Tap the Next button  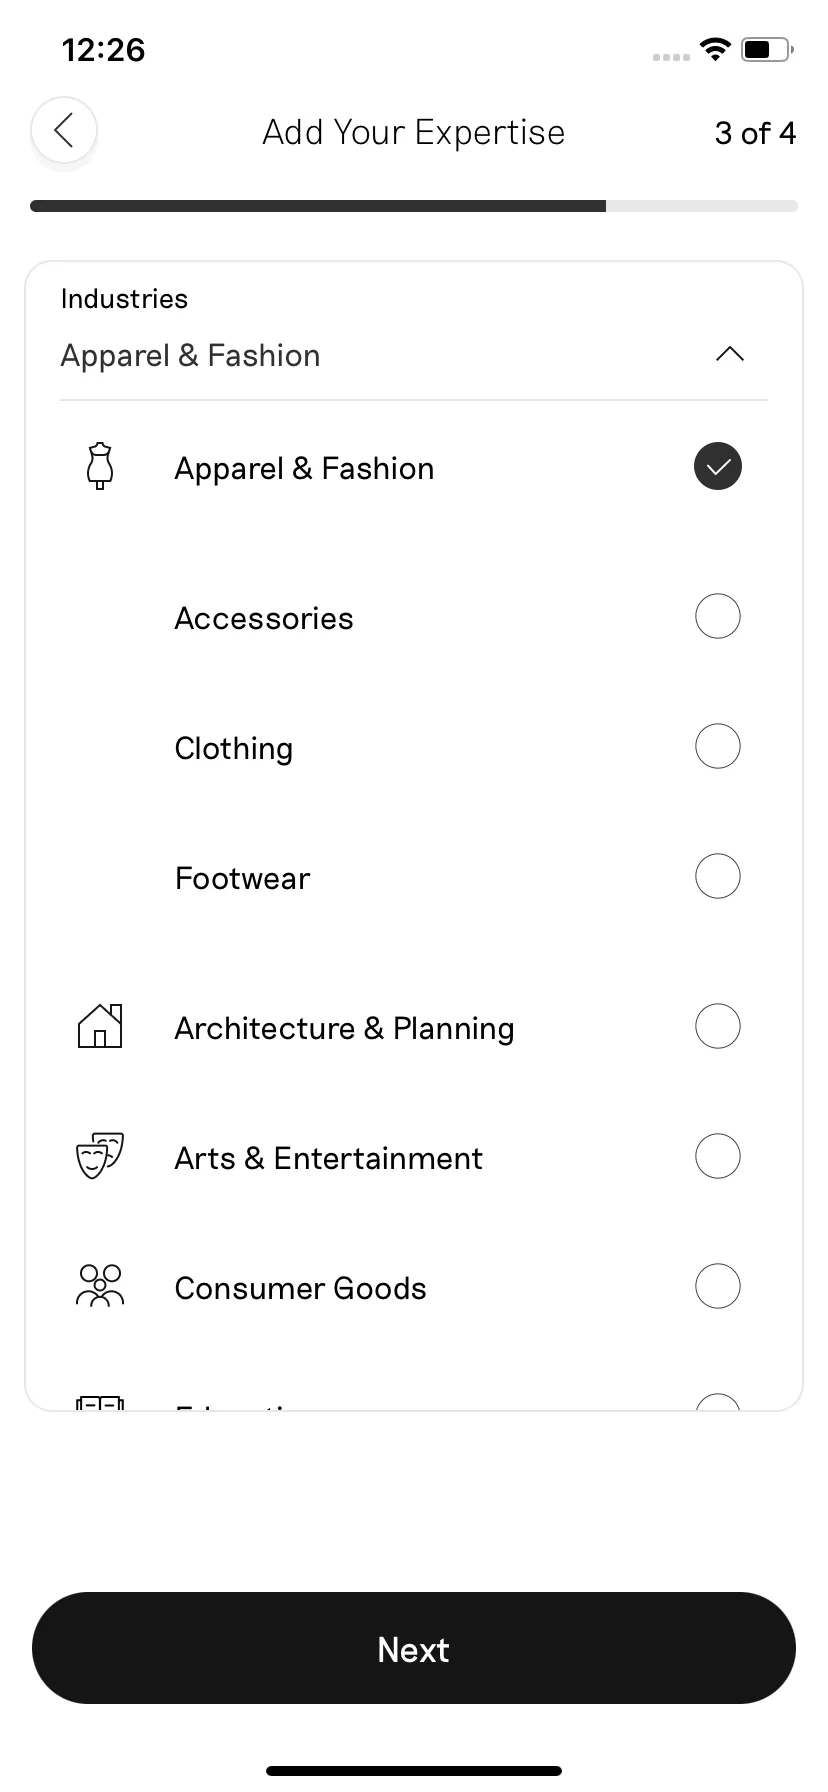(414, 1649)
